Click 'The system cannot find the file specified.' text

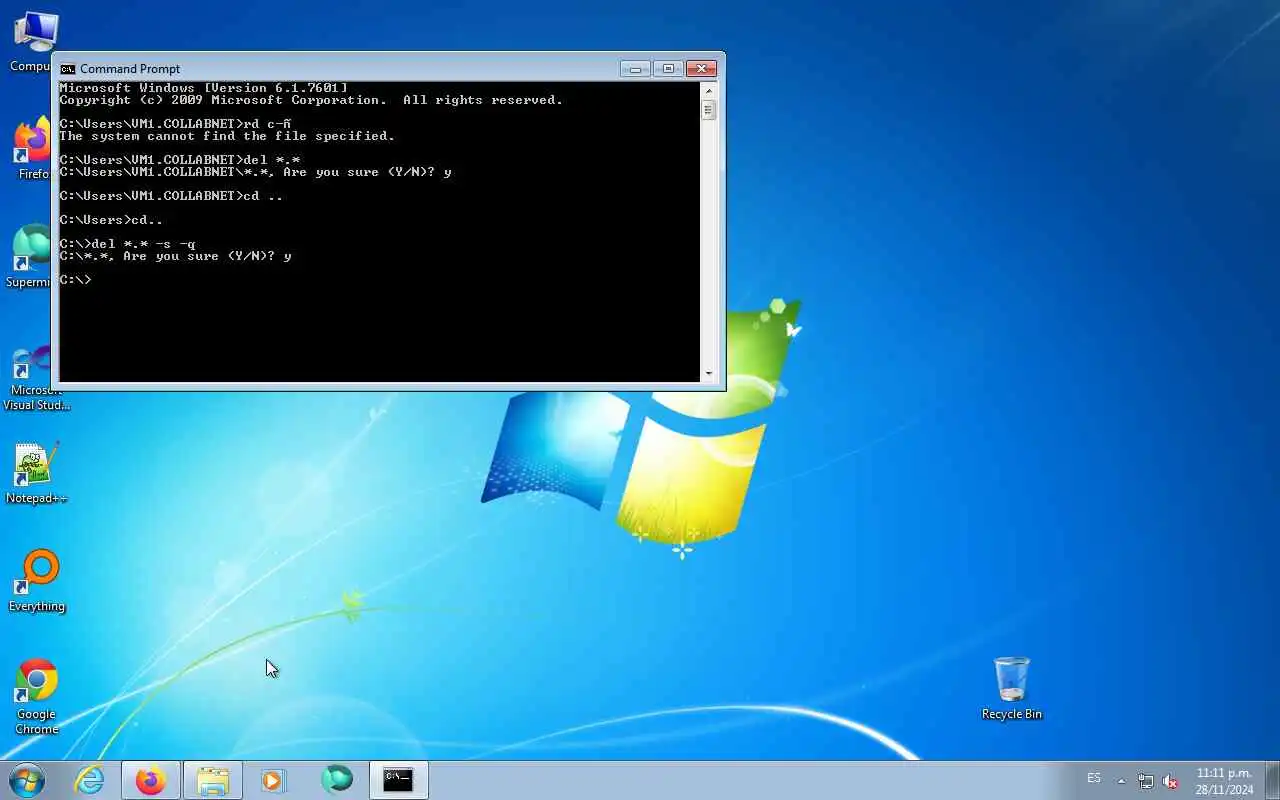click(x=227, y=136)
